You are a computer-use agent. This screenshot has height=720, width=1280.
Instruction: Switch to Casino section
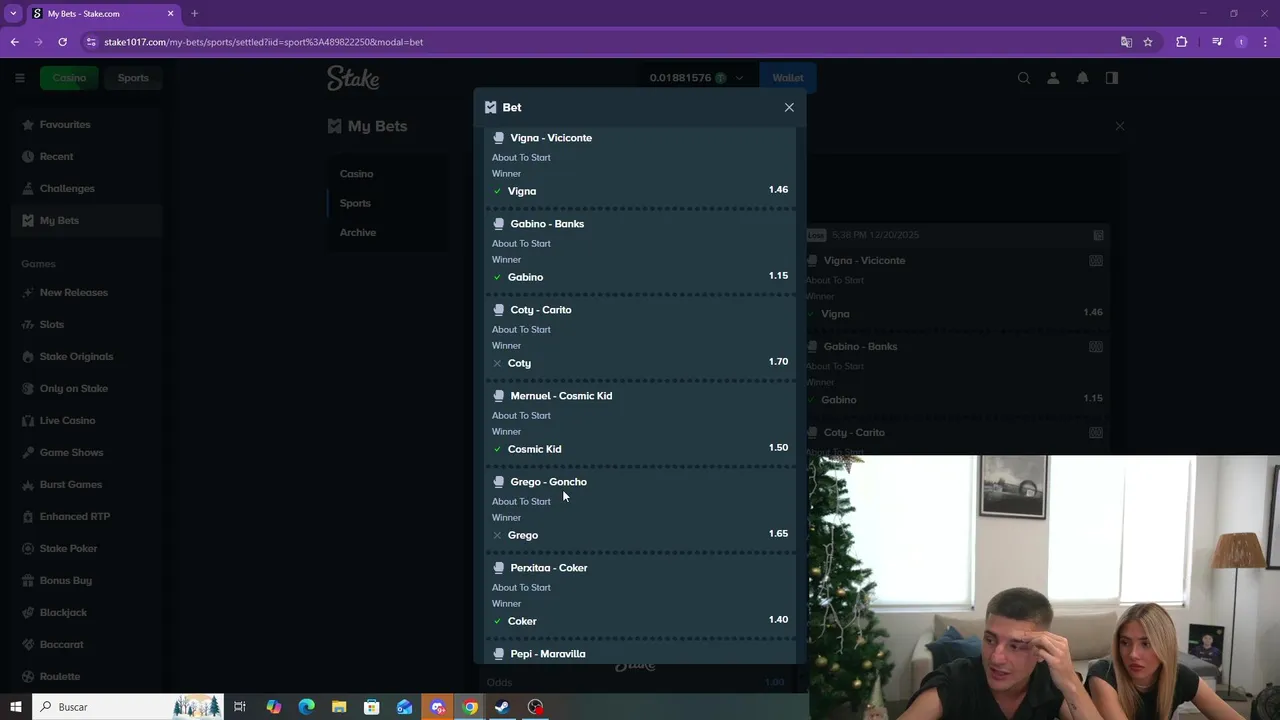click(x=69, y=78)
